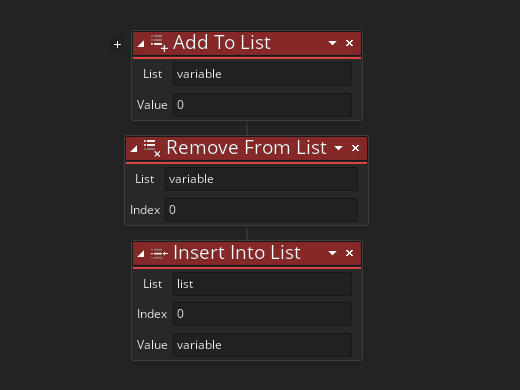
Task: Select the Add To List title text
Action: [x=222, y=43]
